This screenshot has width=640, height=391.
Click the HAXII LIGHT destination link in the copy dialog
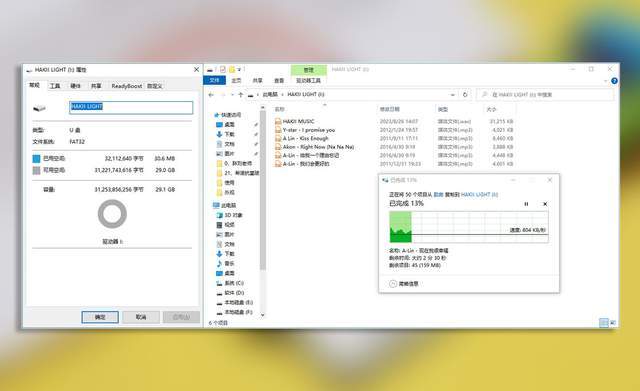click(x=479, y=195)
